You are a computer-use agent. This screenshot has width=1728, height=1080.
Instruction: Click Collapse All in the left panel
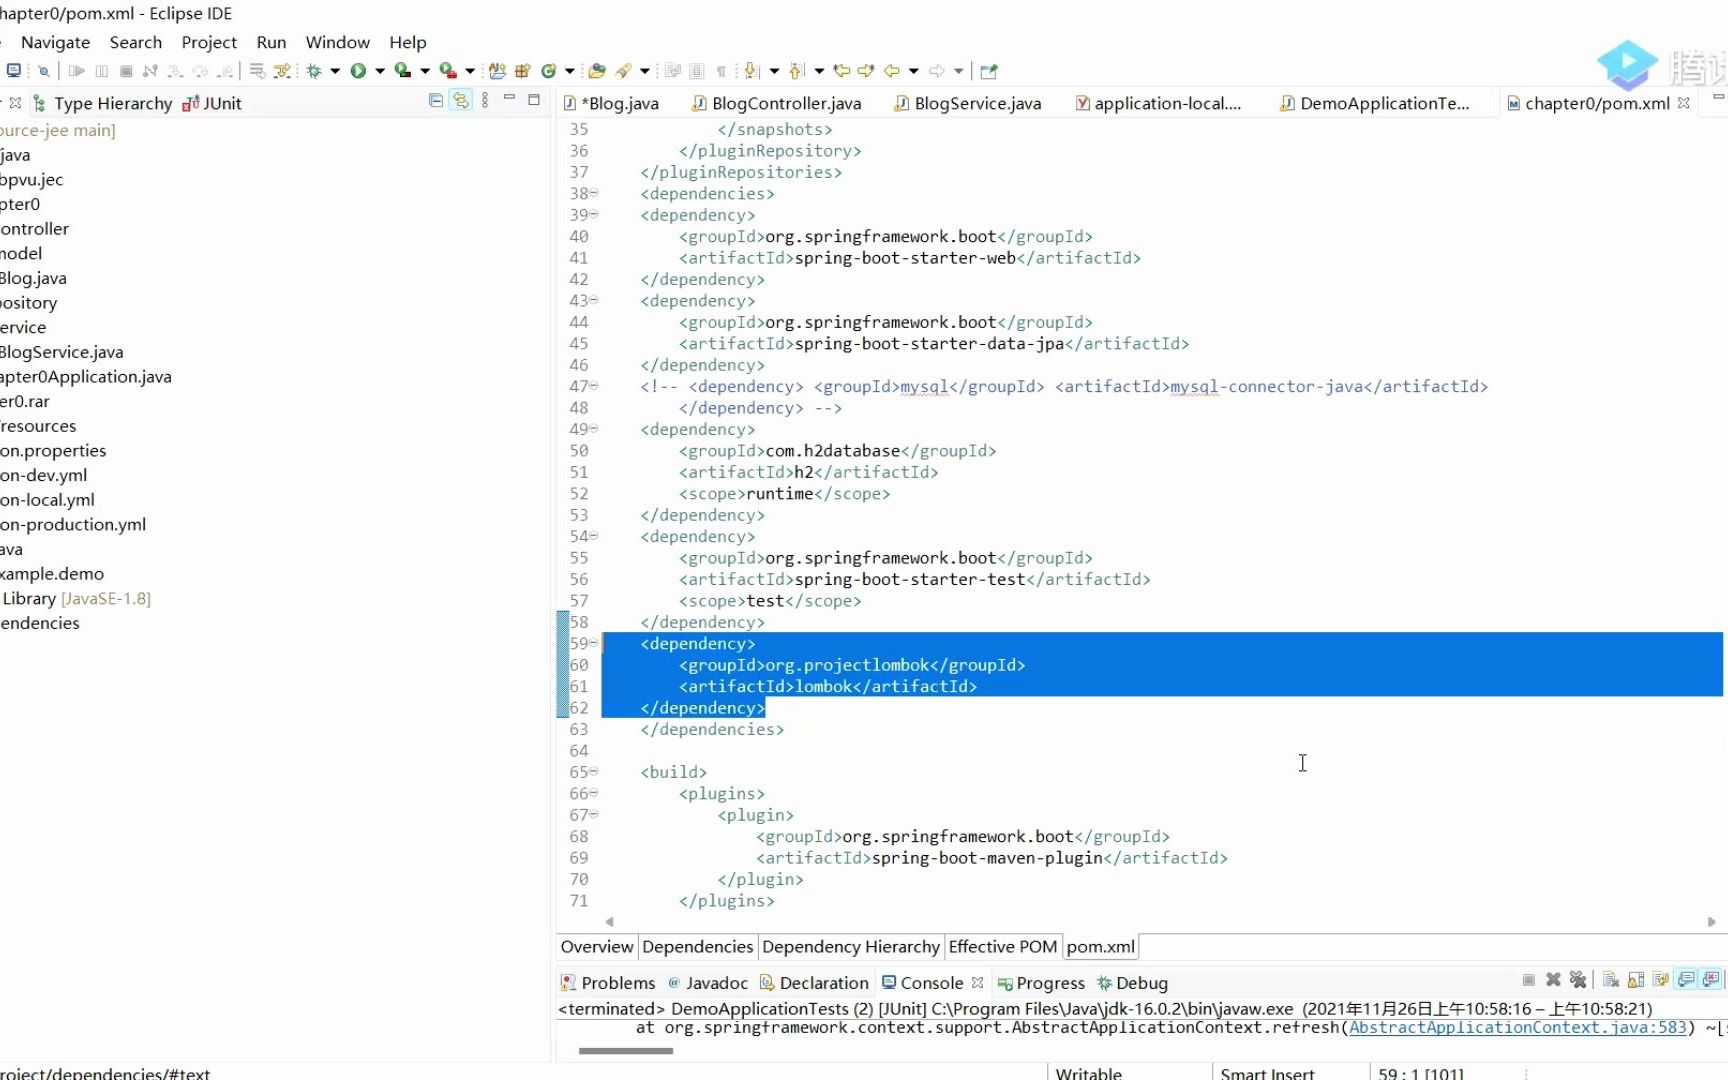tap(436, 100)
